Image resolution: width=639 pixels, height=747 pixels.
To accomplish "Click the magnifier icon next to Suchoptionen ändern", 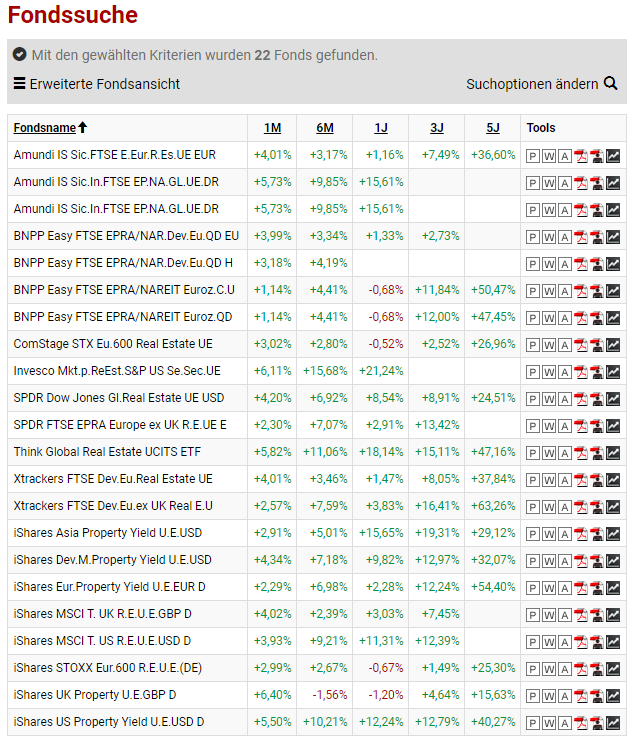I will coord(611,84).
